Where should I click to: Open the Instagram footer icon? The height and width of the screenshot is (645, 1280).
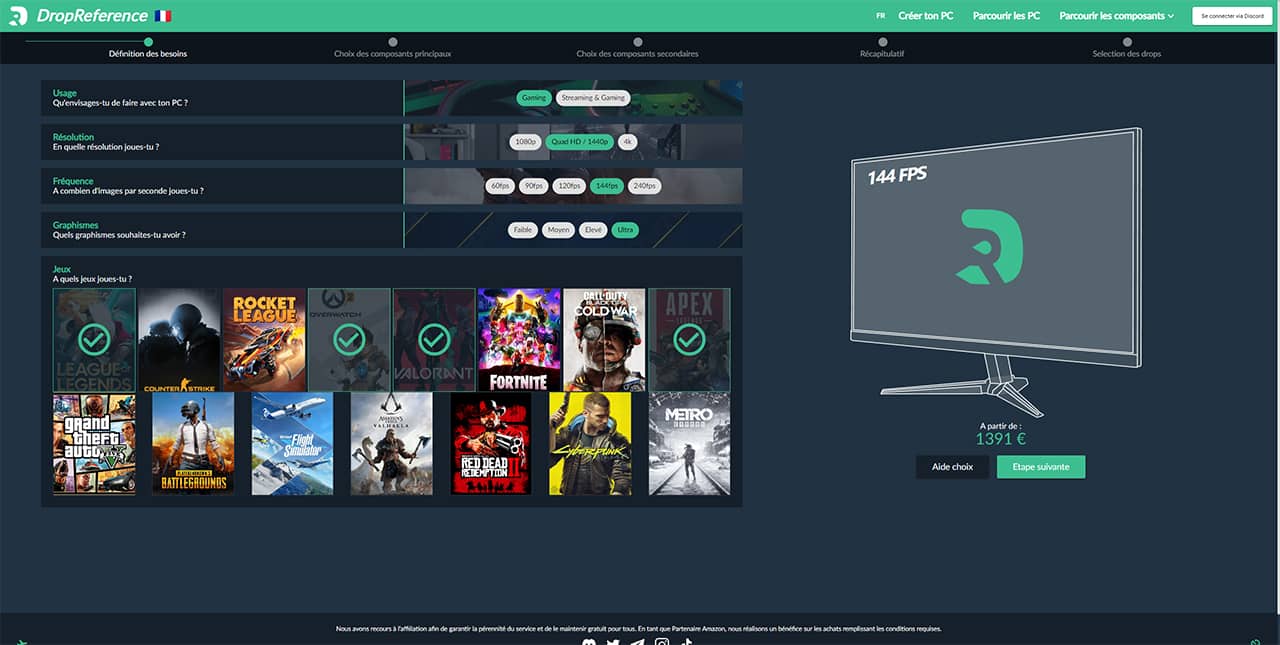coord(662,643)
